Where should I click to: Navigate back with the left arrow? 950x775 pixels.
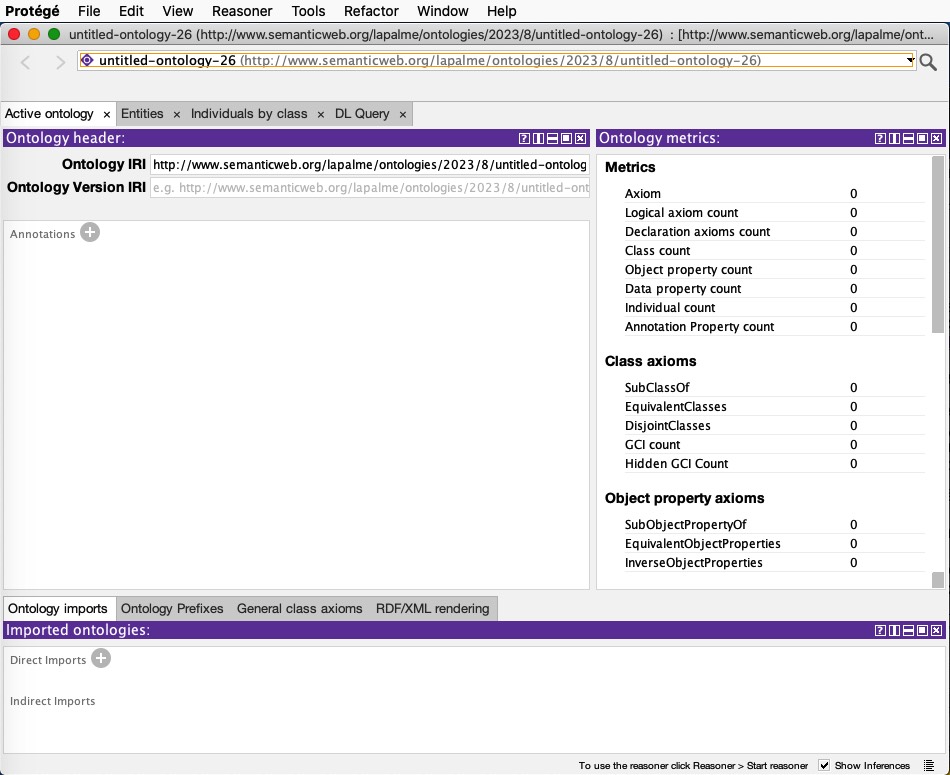(x=27, y=62)
